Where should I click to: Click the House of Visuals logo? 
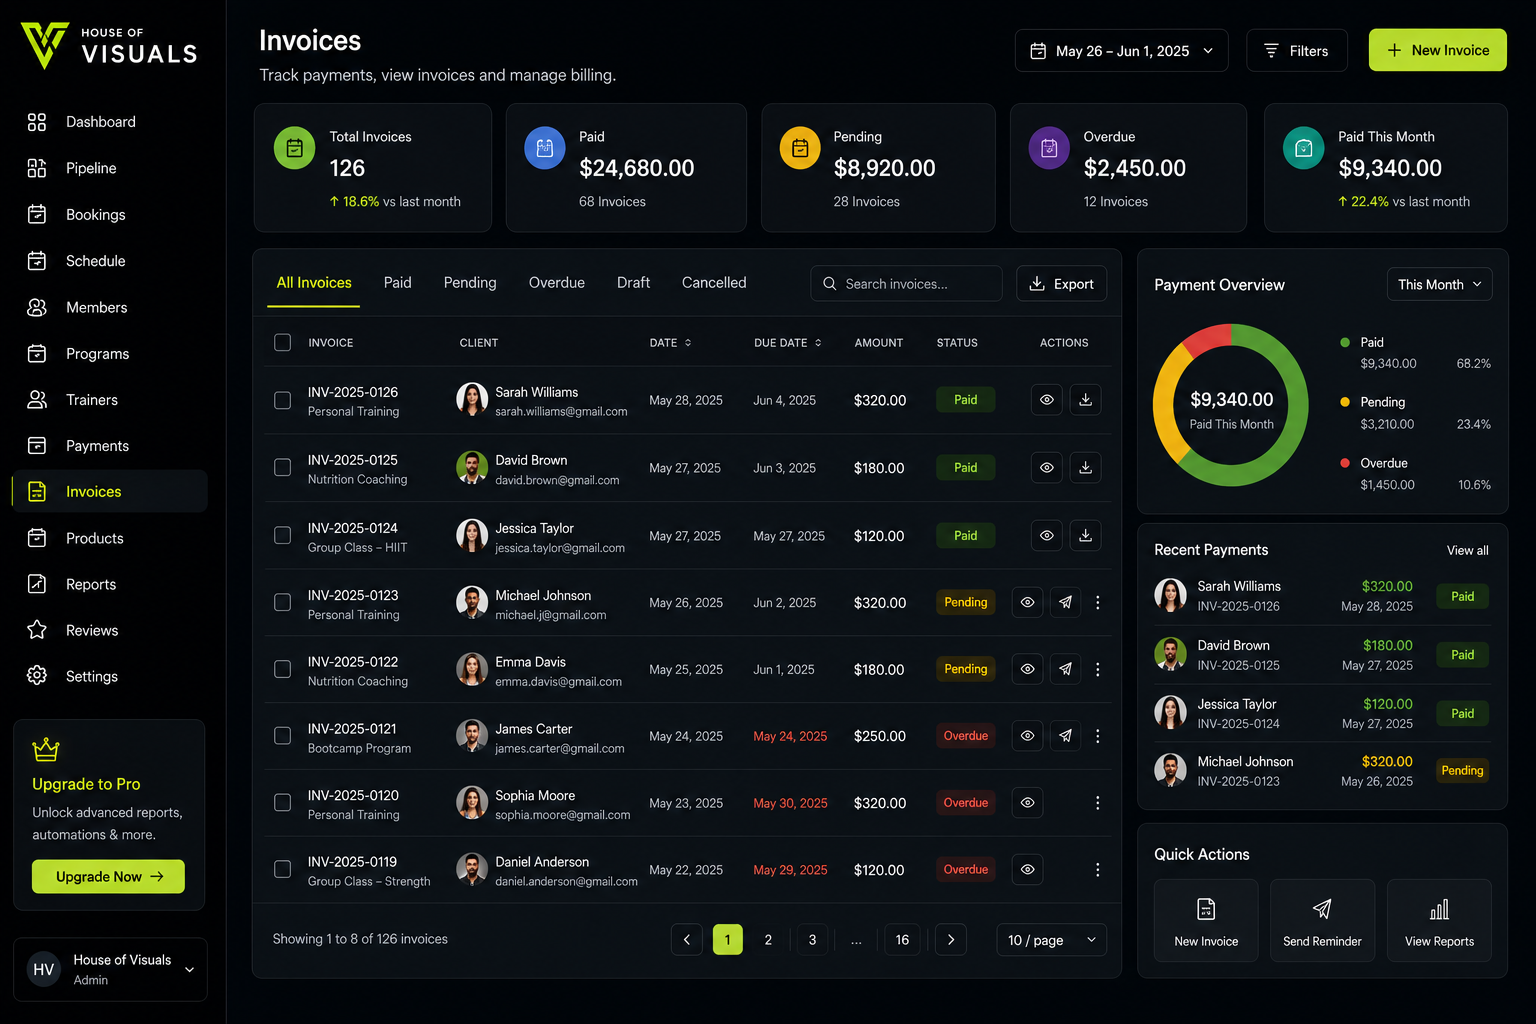(x=109, y=46)
